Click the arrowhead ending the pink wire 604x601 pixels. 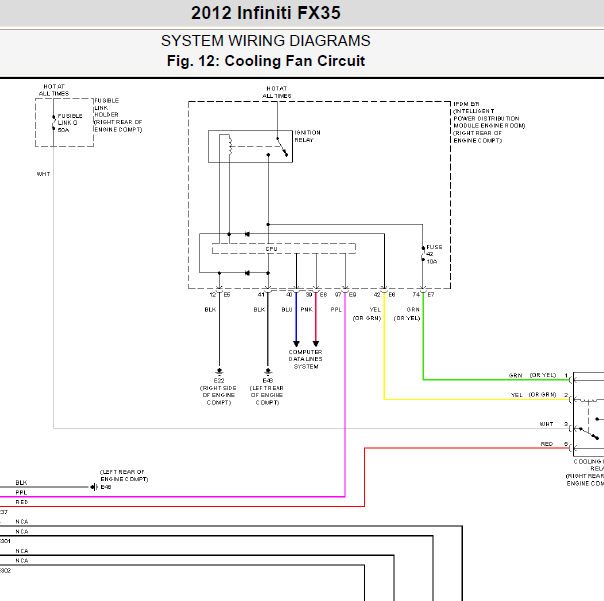click(316, 344)
